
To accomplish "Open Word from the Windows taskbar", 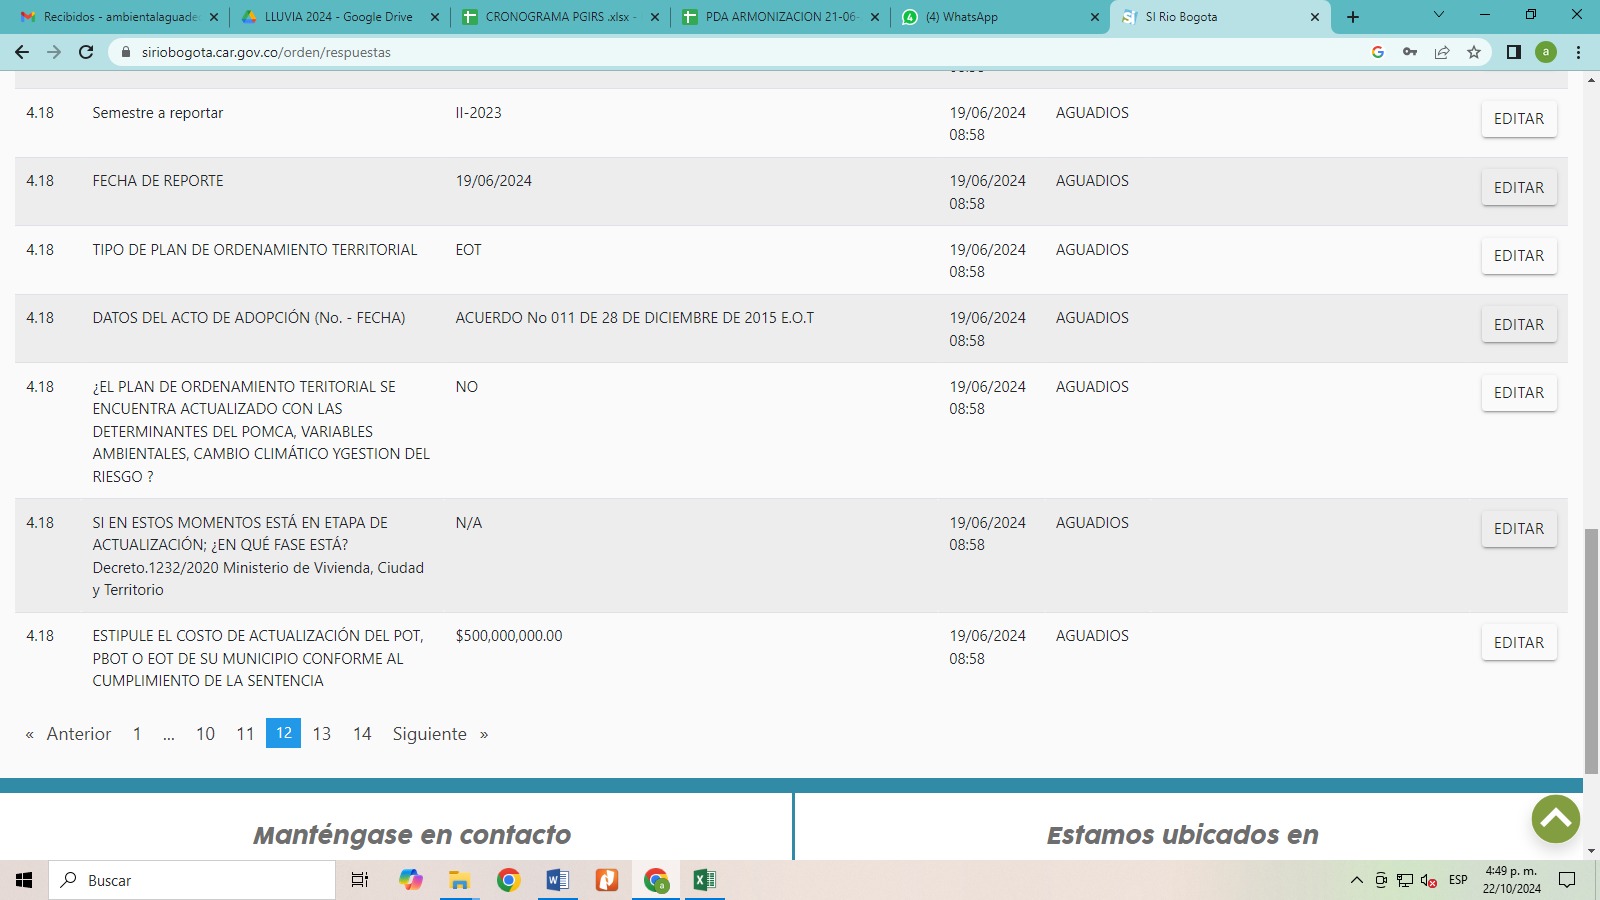I will click(557, 880).
